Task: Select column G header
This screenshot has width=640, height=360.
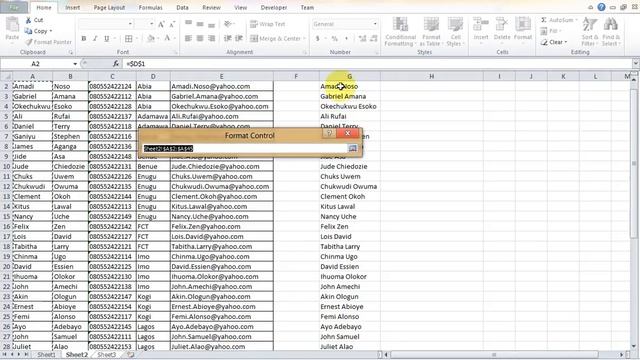Action: (349, 76)
